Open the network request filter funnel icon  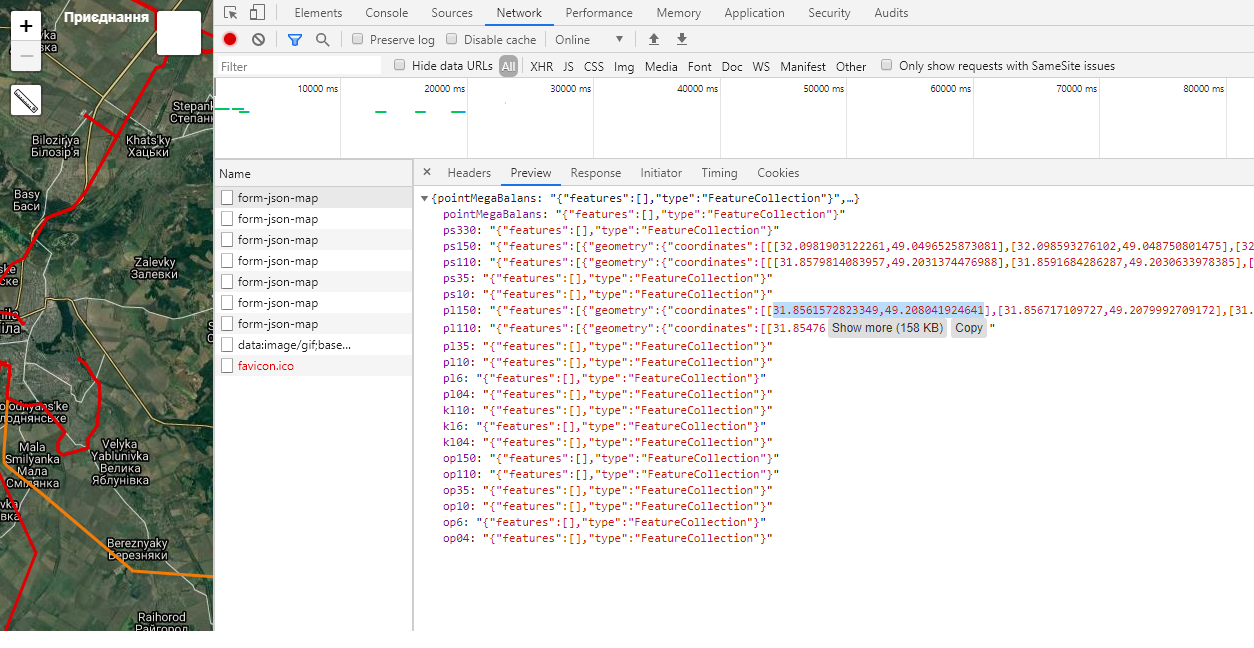293,38
